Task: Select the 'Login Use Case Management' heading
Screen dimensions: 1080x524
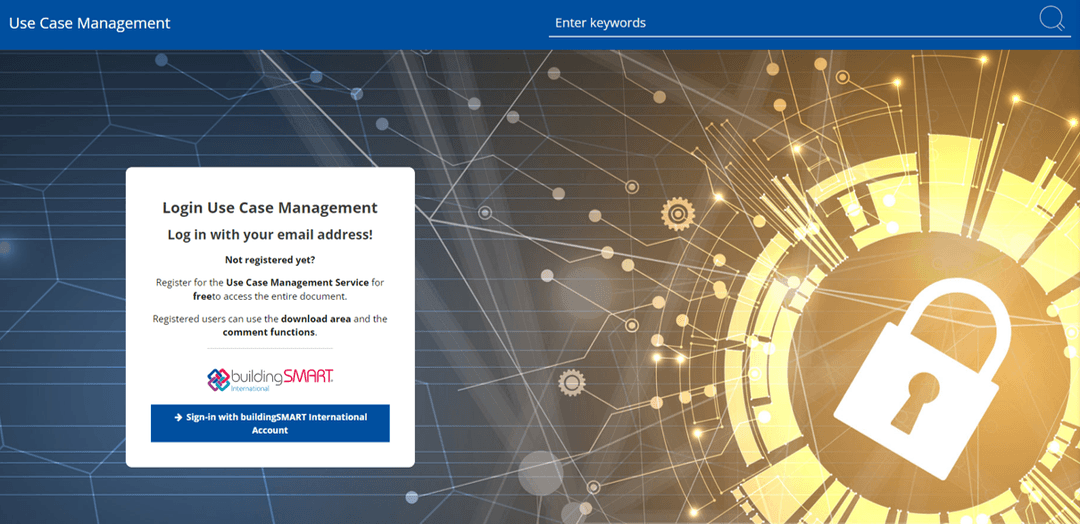Action: pos(270,208)
